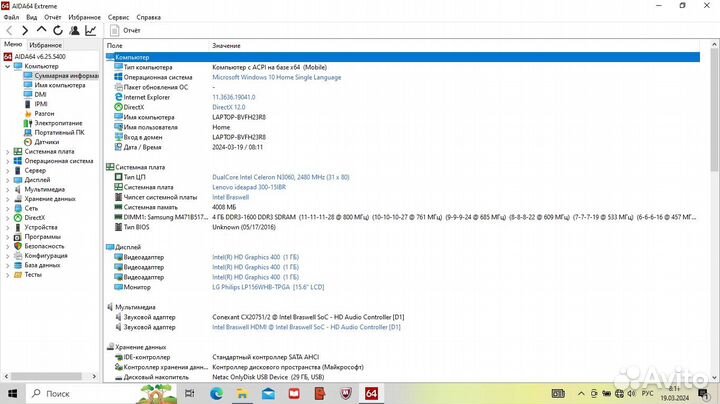
Task: Expand the DirectX tree node
Action: [x=7, y=218]
